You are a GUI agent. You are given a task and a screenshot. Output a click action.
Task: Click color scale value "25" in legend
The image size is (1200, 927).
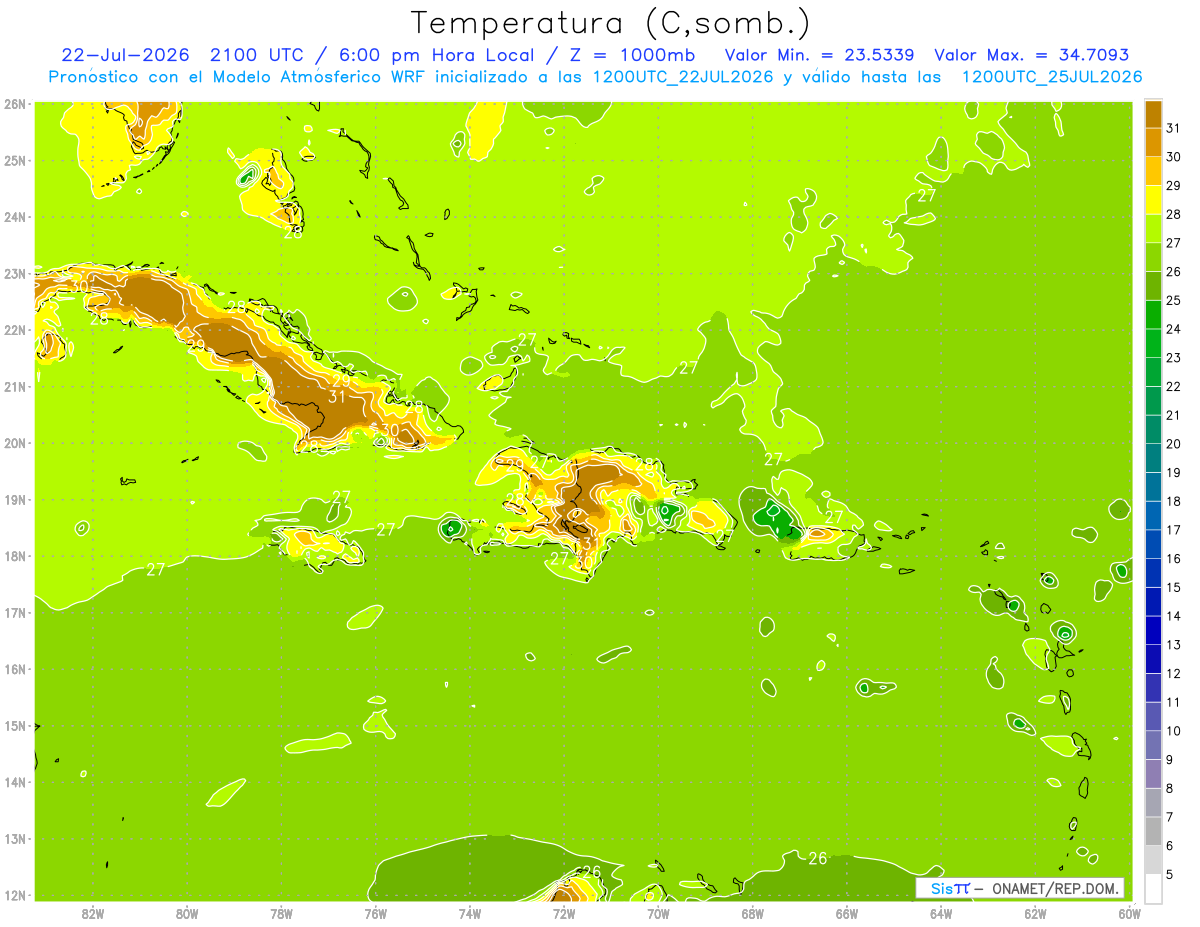point(1173,301)
